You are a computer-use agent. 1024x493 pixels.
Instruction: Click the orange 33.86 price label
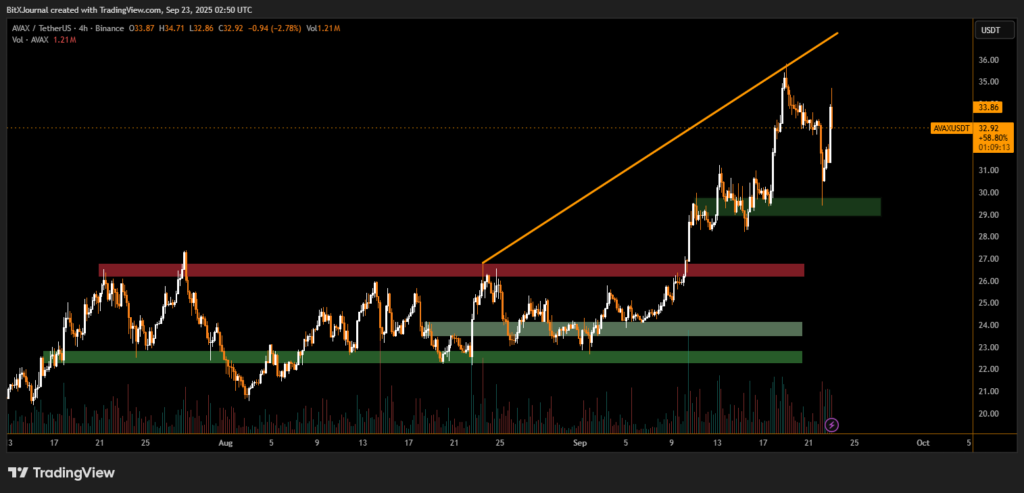click(x=987, y=107)
